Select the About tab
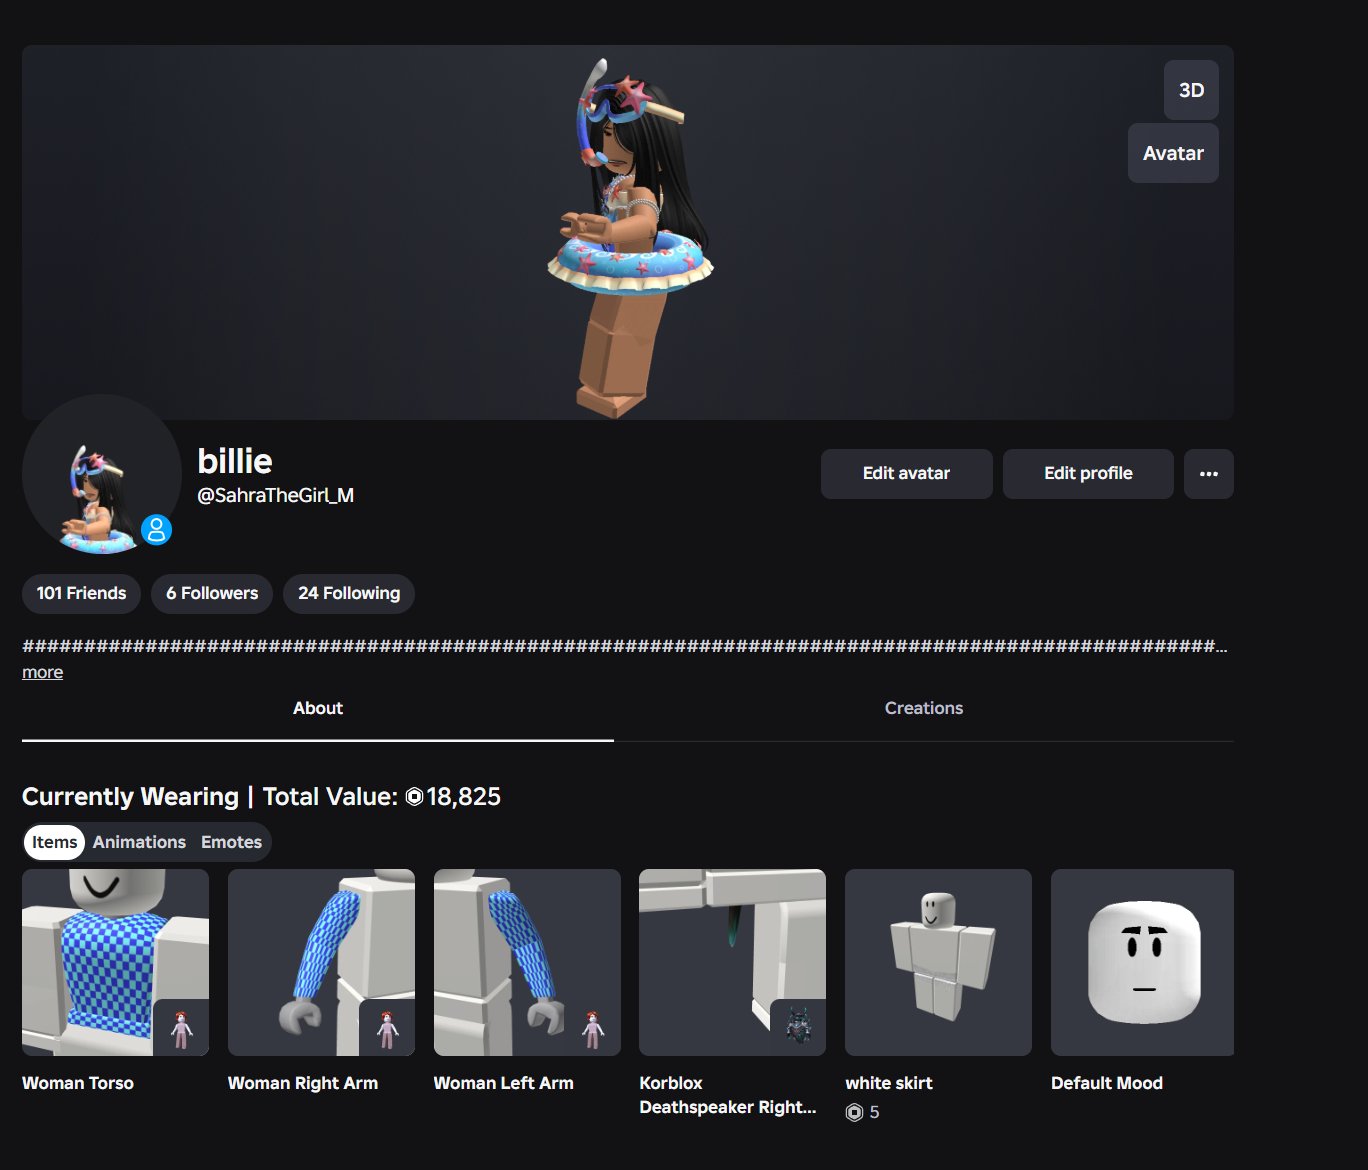The width and height of the screenshot is (1368, 1170). 318,708
